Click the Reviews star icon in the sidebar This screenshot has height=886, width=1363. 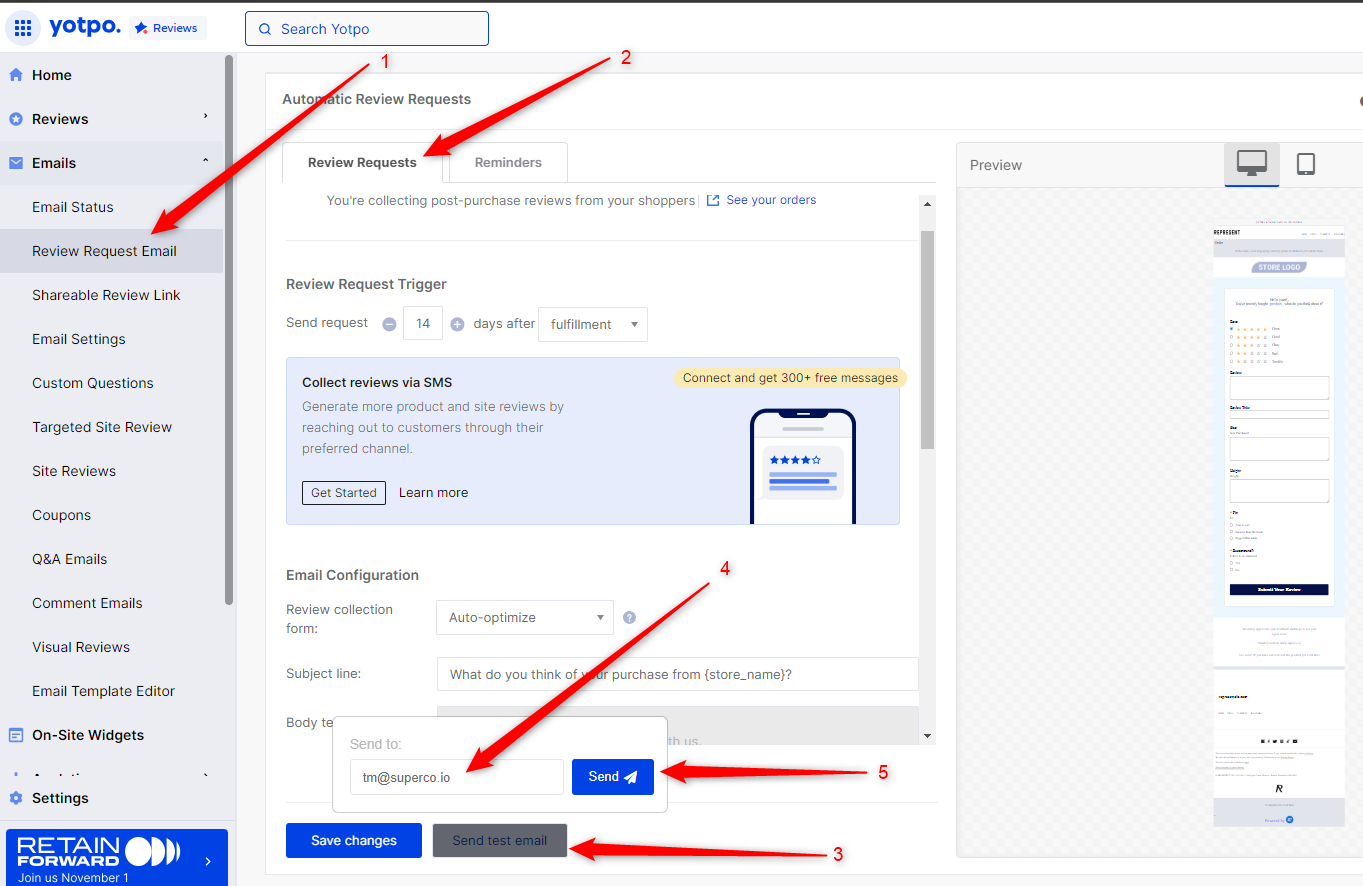(16, 119)
